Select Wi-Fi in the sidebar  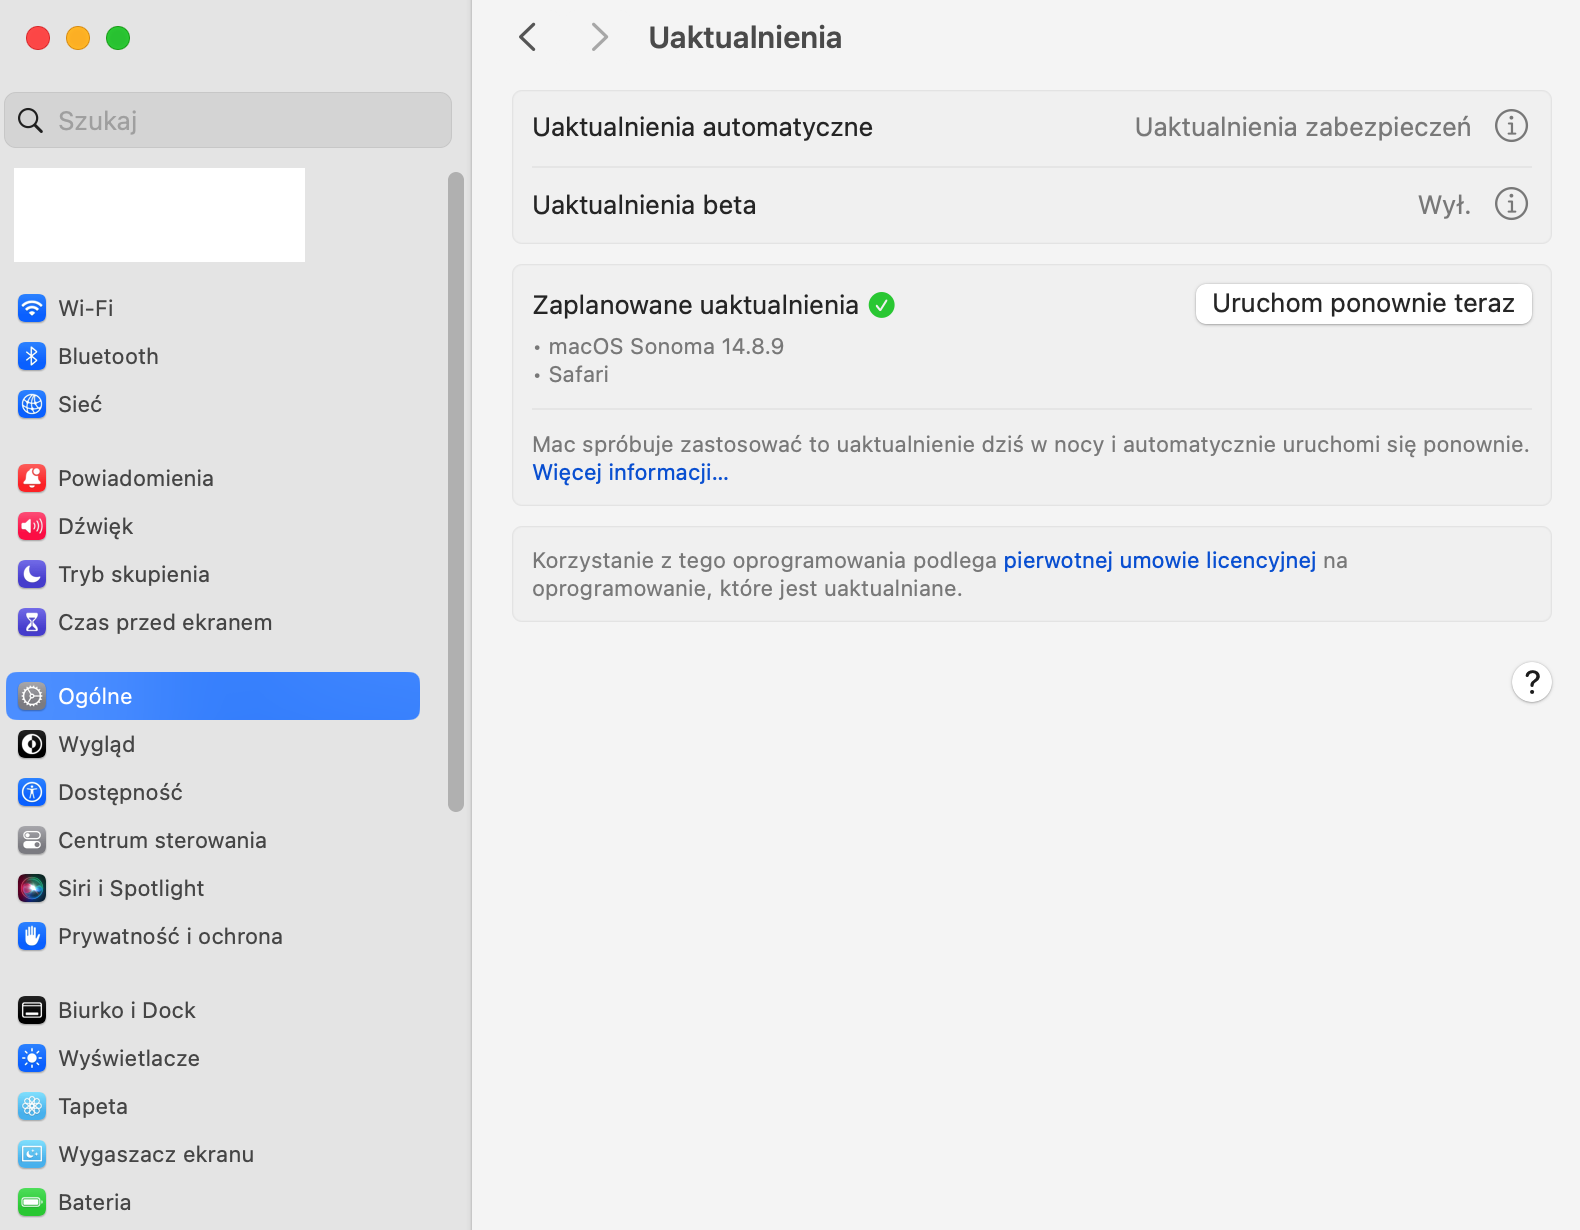213,308
